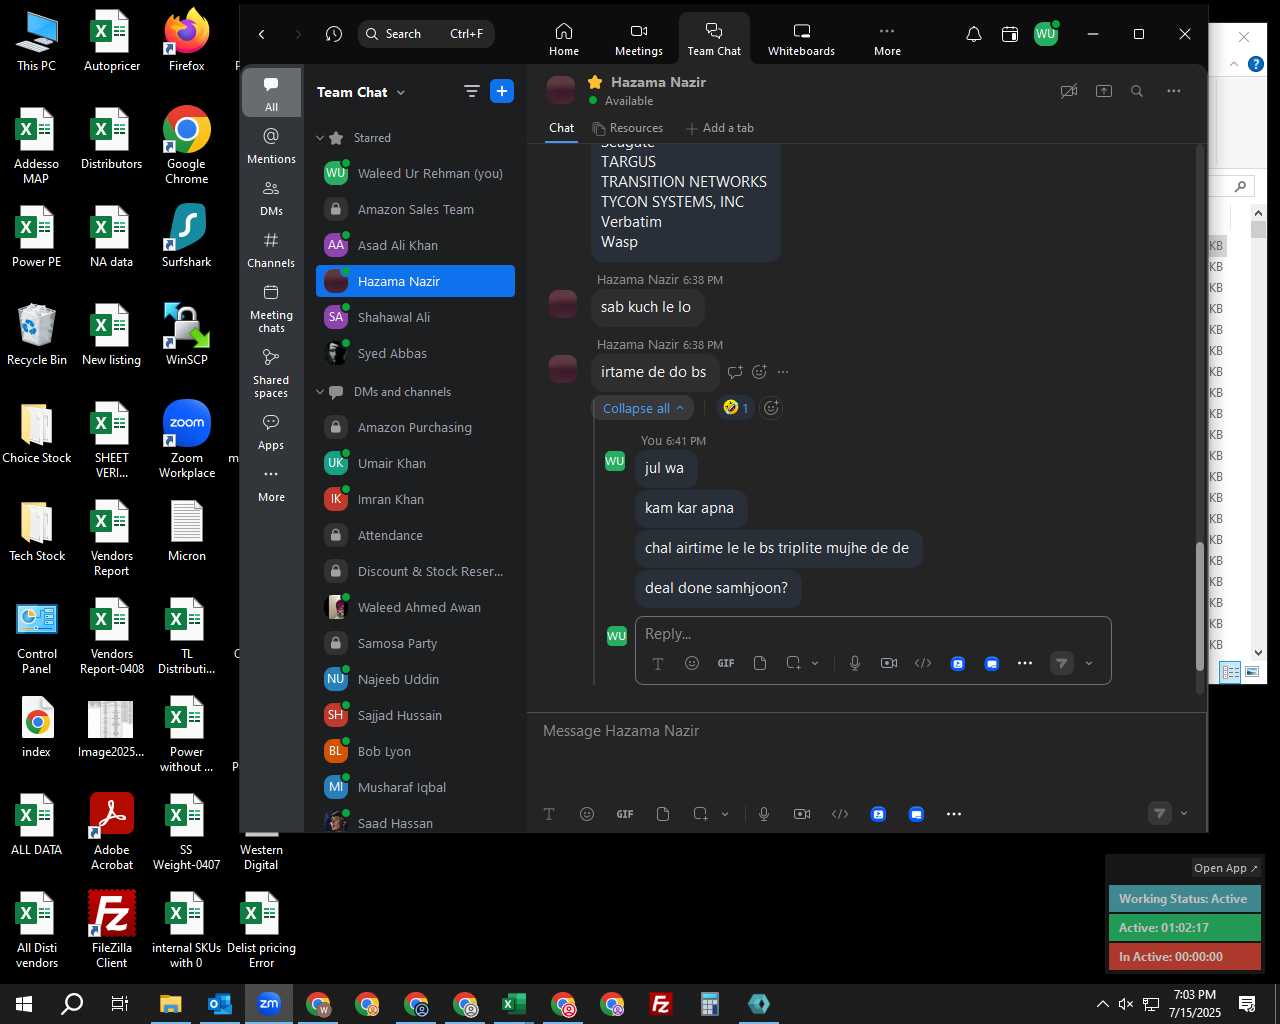Open Shared spaces in the sidebar
This screenshot has width=1280, height=1024.
(x=271, y=373)
